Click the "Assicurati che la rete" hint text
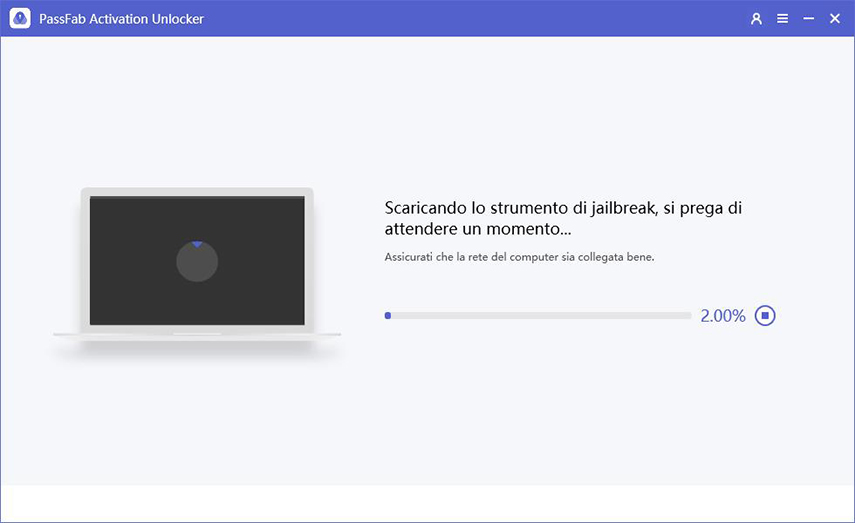 tap(520, 258)
